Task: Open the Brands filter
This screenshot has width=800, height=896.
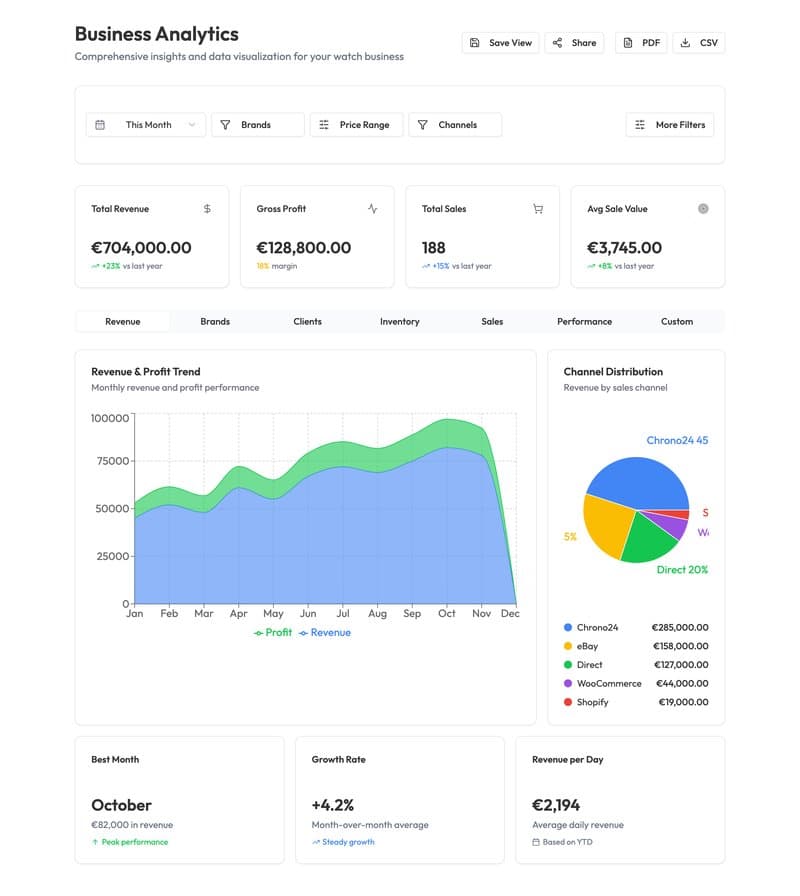Action: pos(258,125)
